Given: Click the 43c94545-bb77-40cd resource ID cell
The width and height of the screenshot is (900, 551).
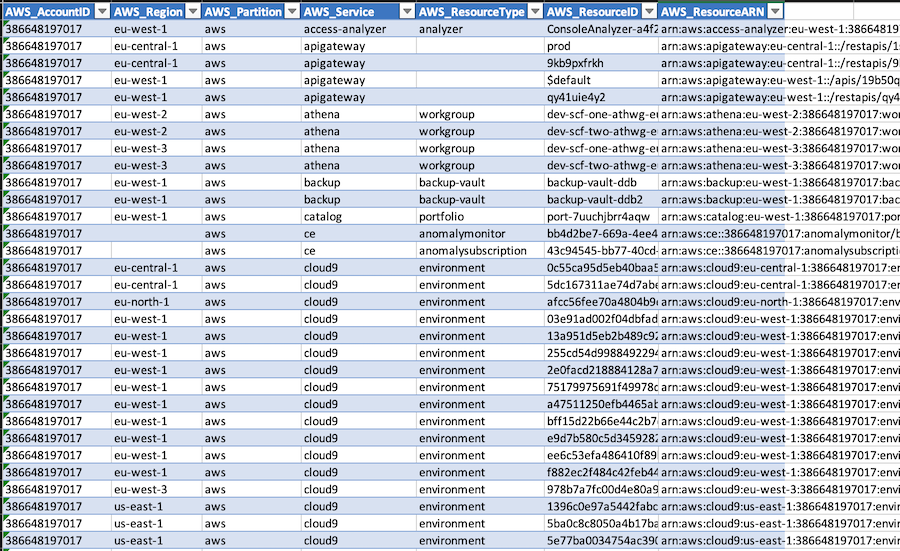Looking at the screenshot, I should pyautogui.click(x=601, y=250).
